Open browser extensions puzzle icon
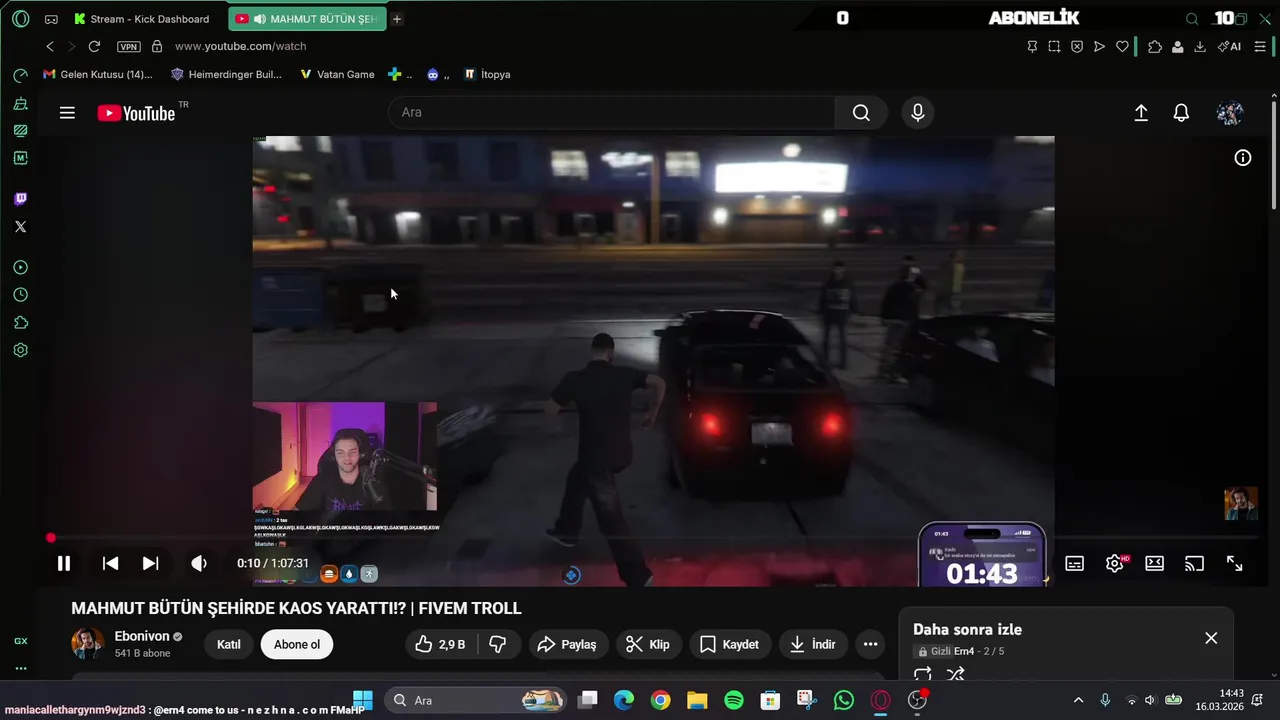The image size is (1280, 720). [x=1155, y=46]
